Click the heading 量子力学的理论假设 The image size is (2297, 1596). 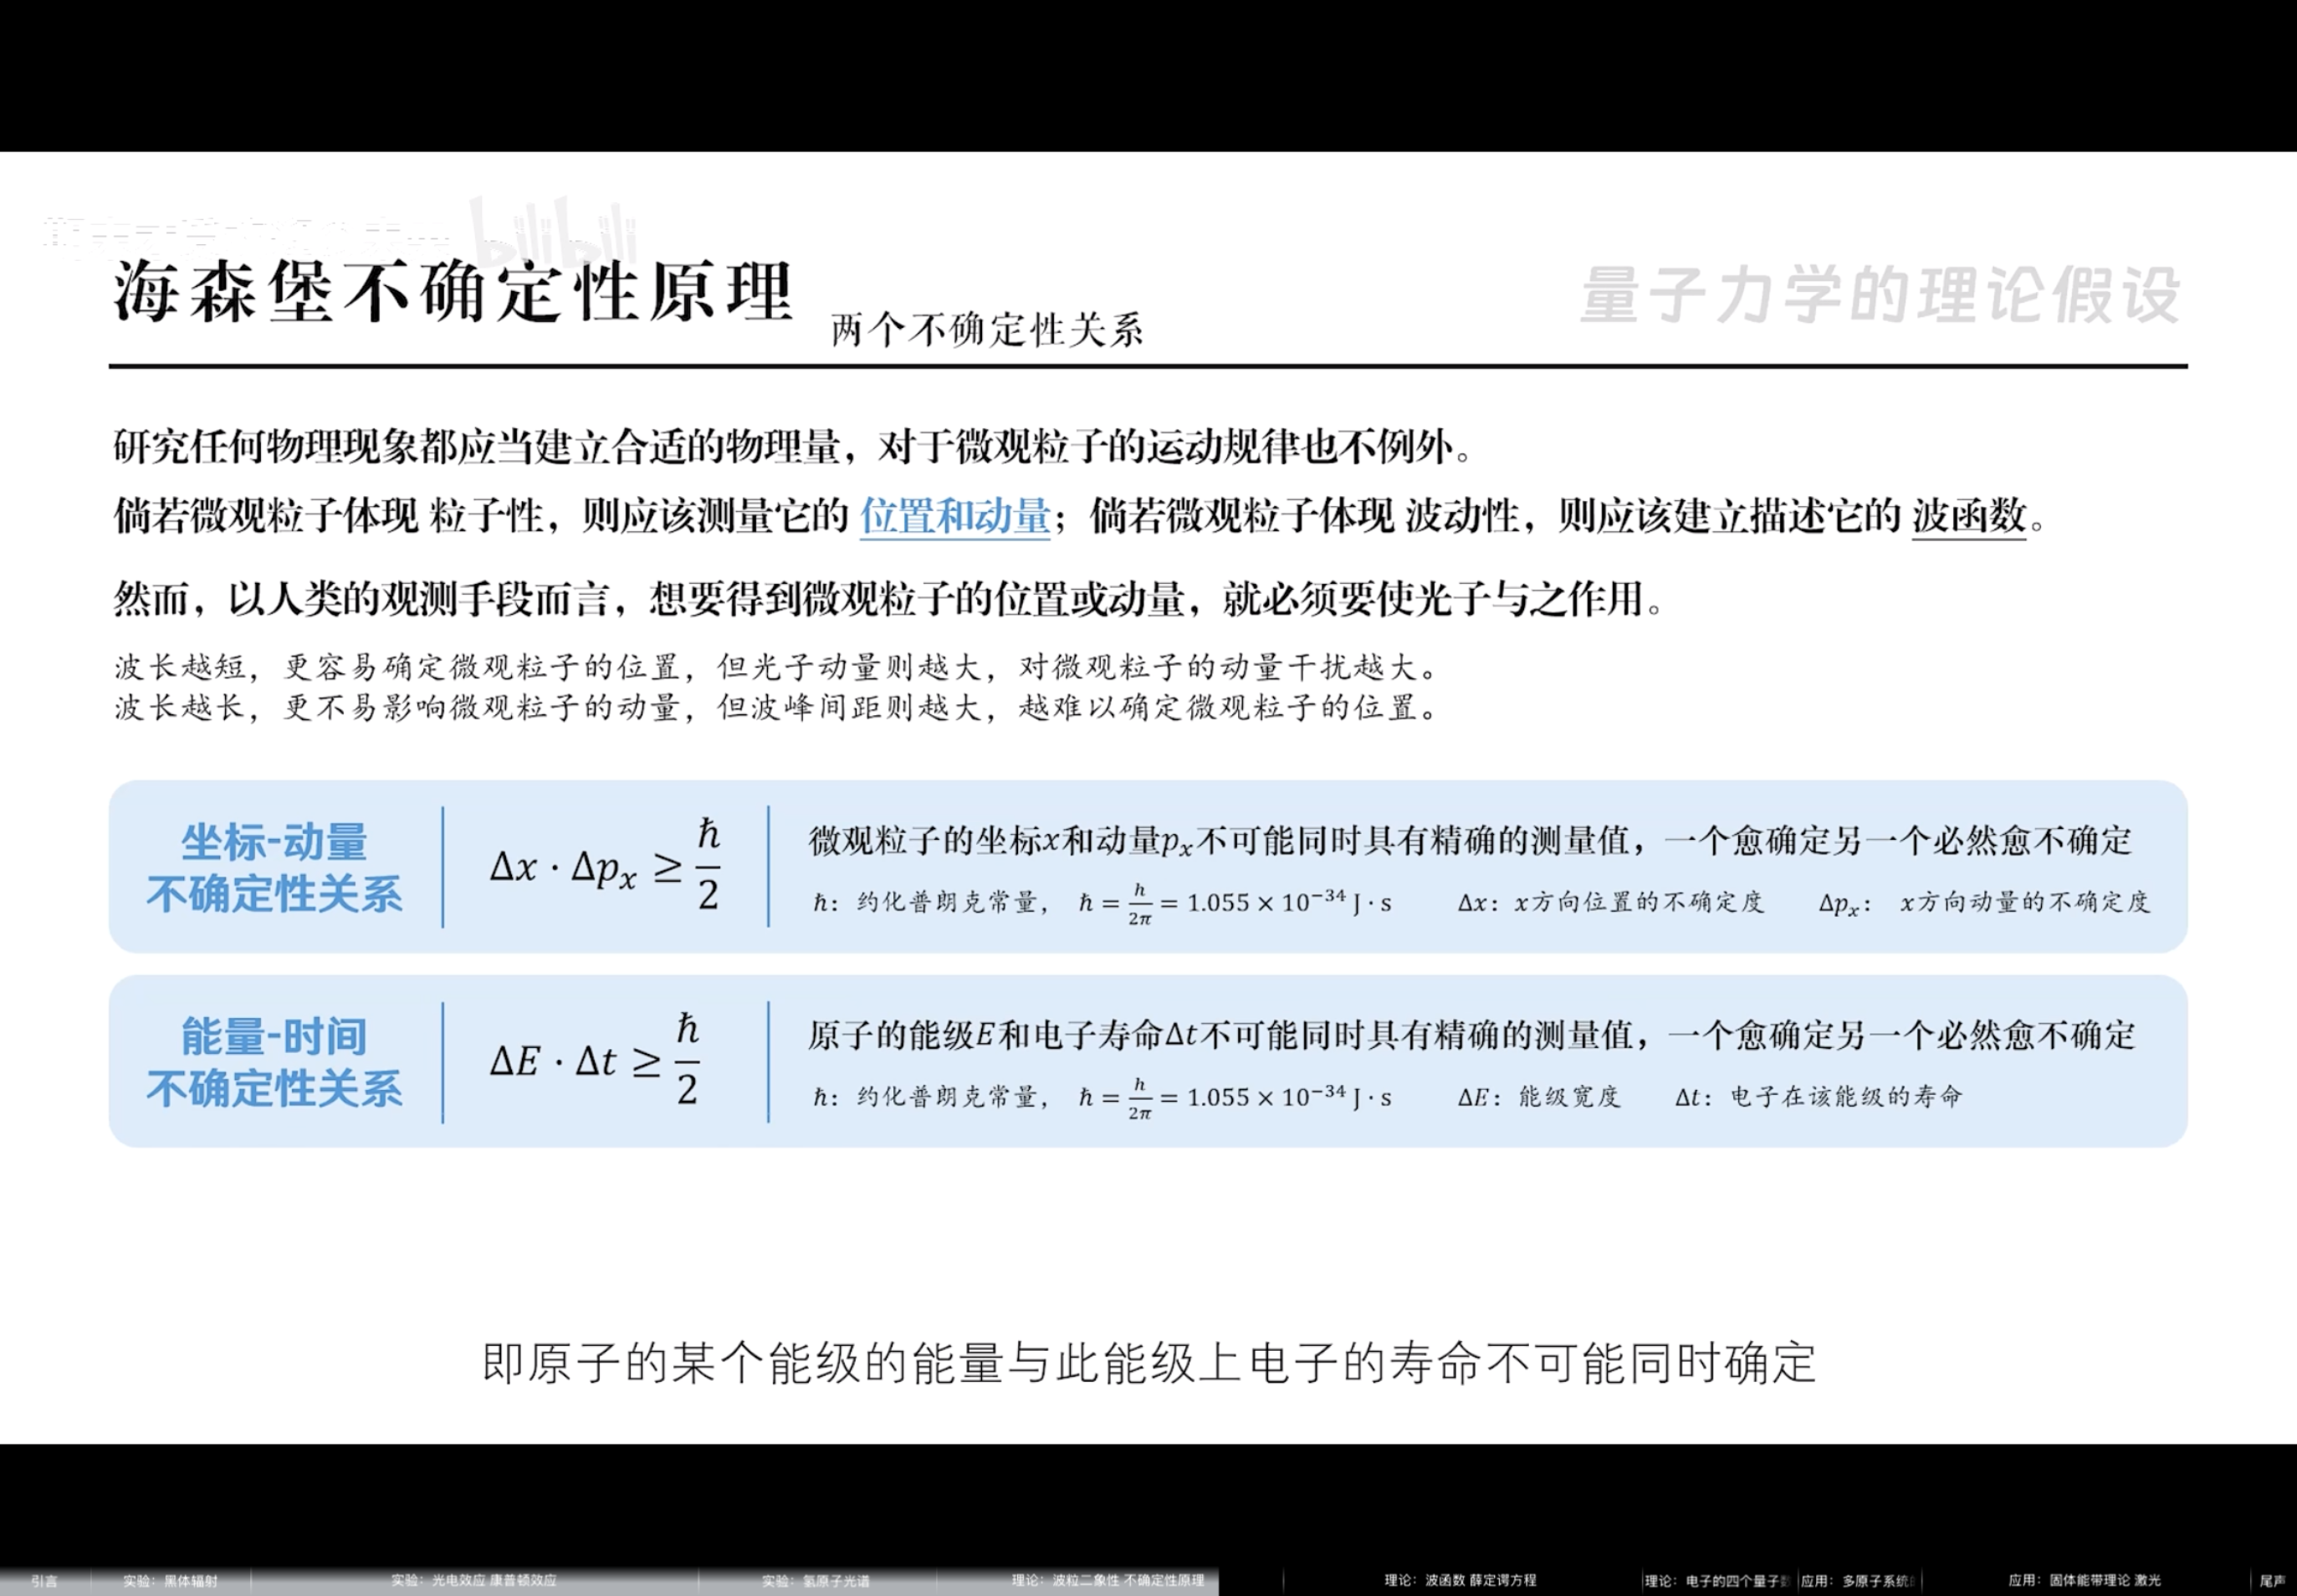[1880, 295]
